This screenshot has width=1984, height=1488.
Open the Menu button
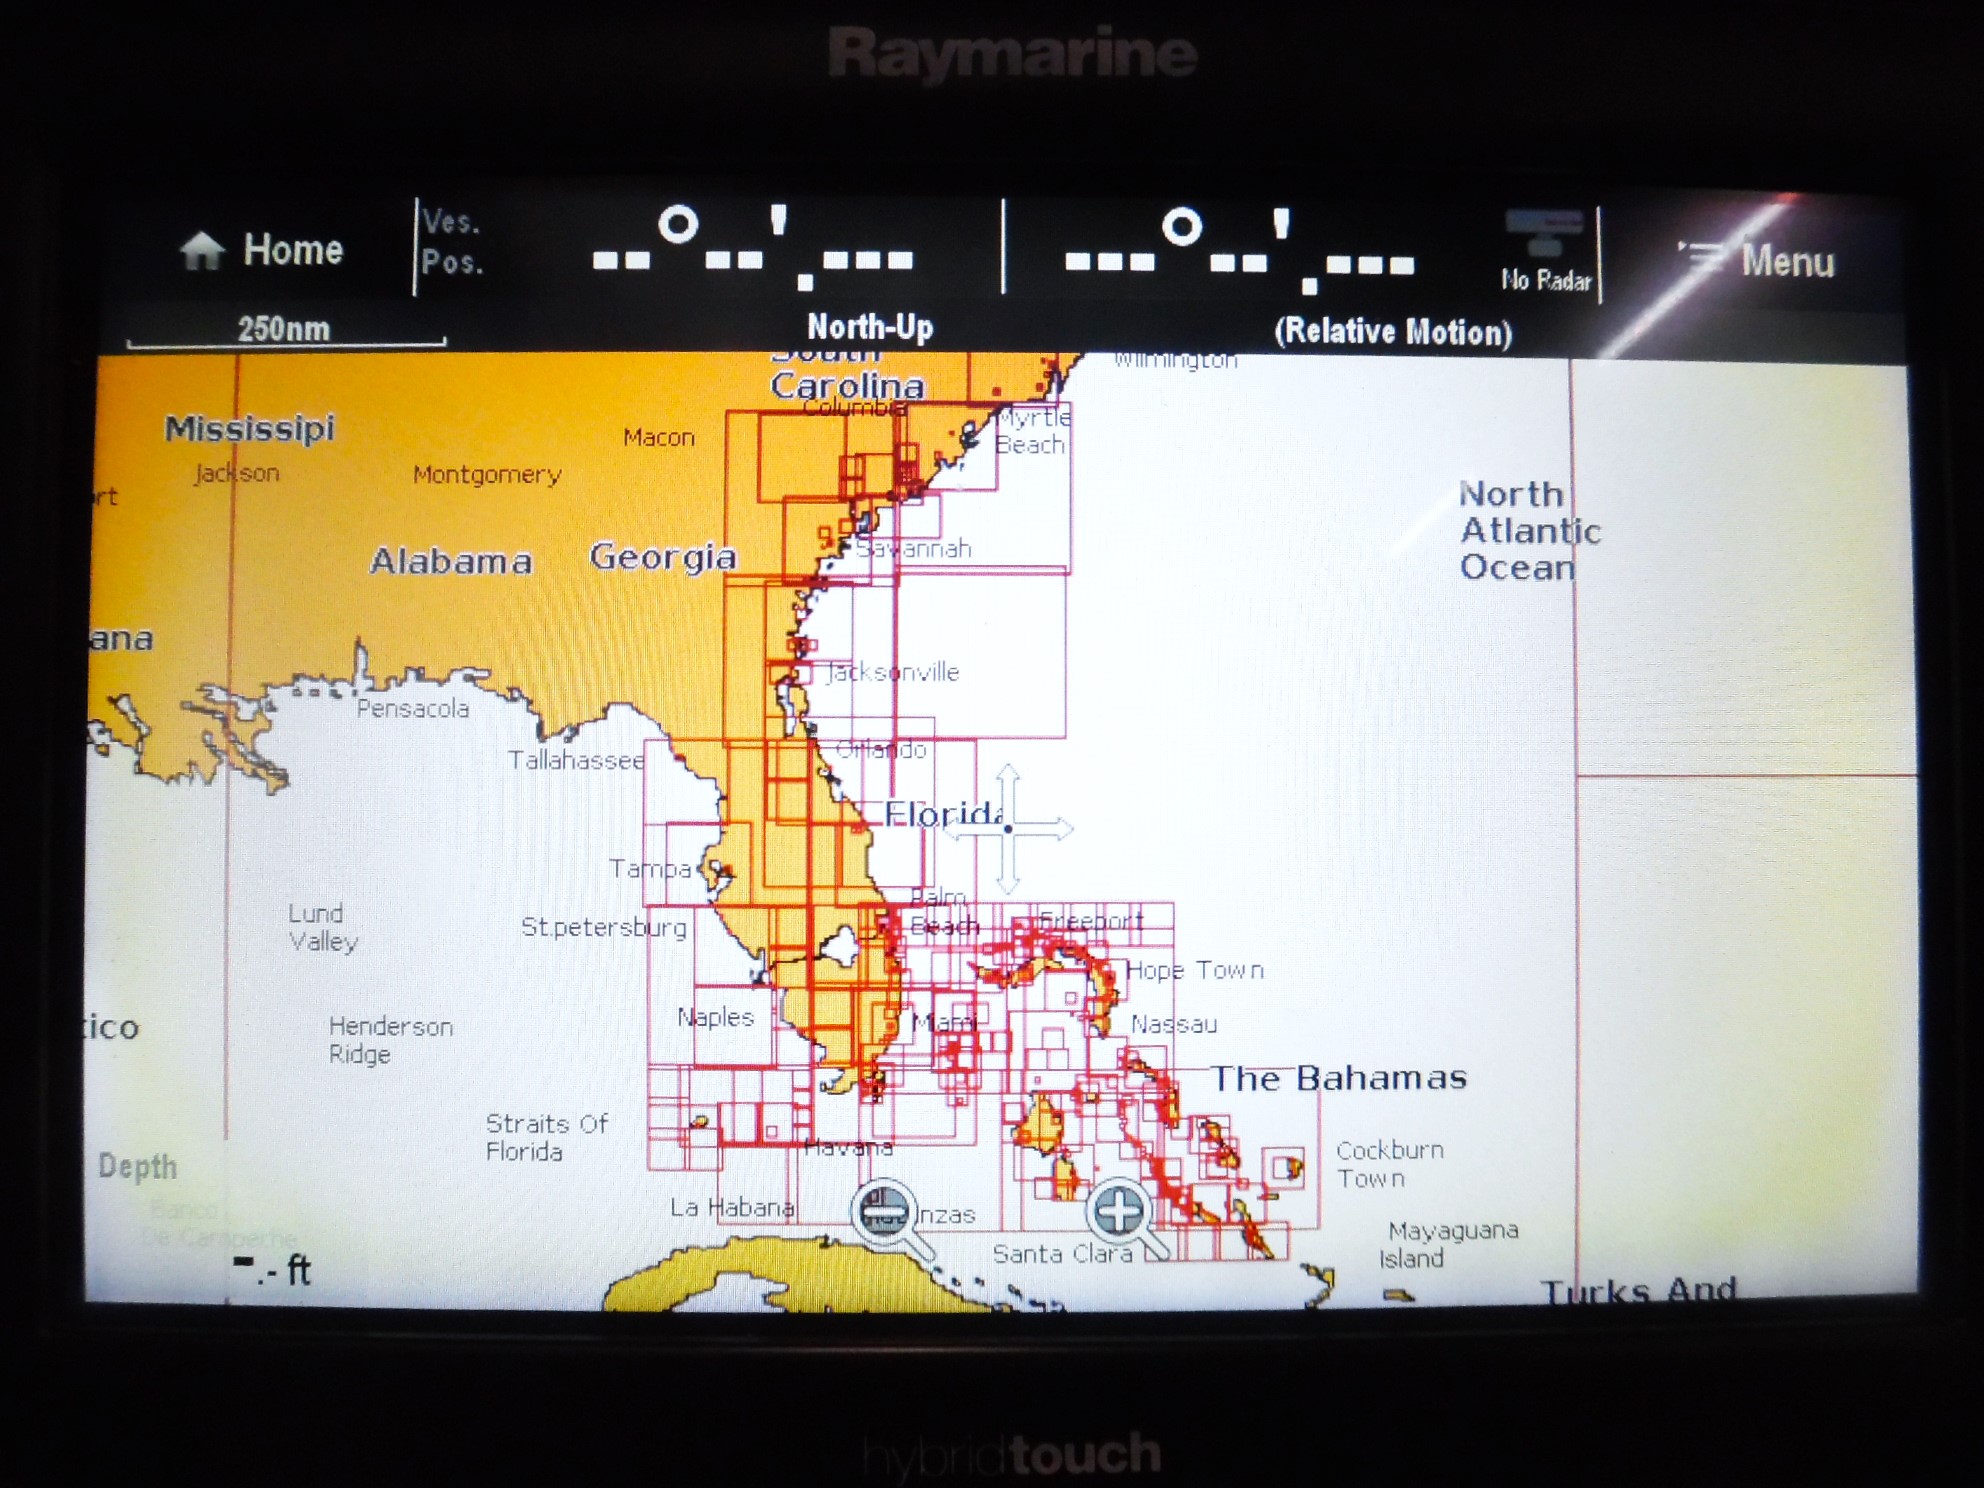[x=1758, y=260]
